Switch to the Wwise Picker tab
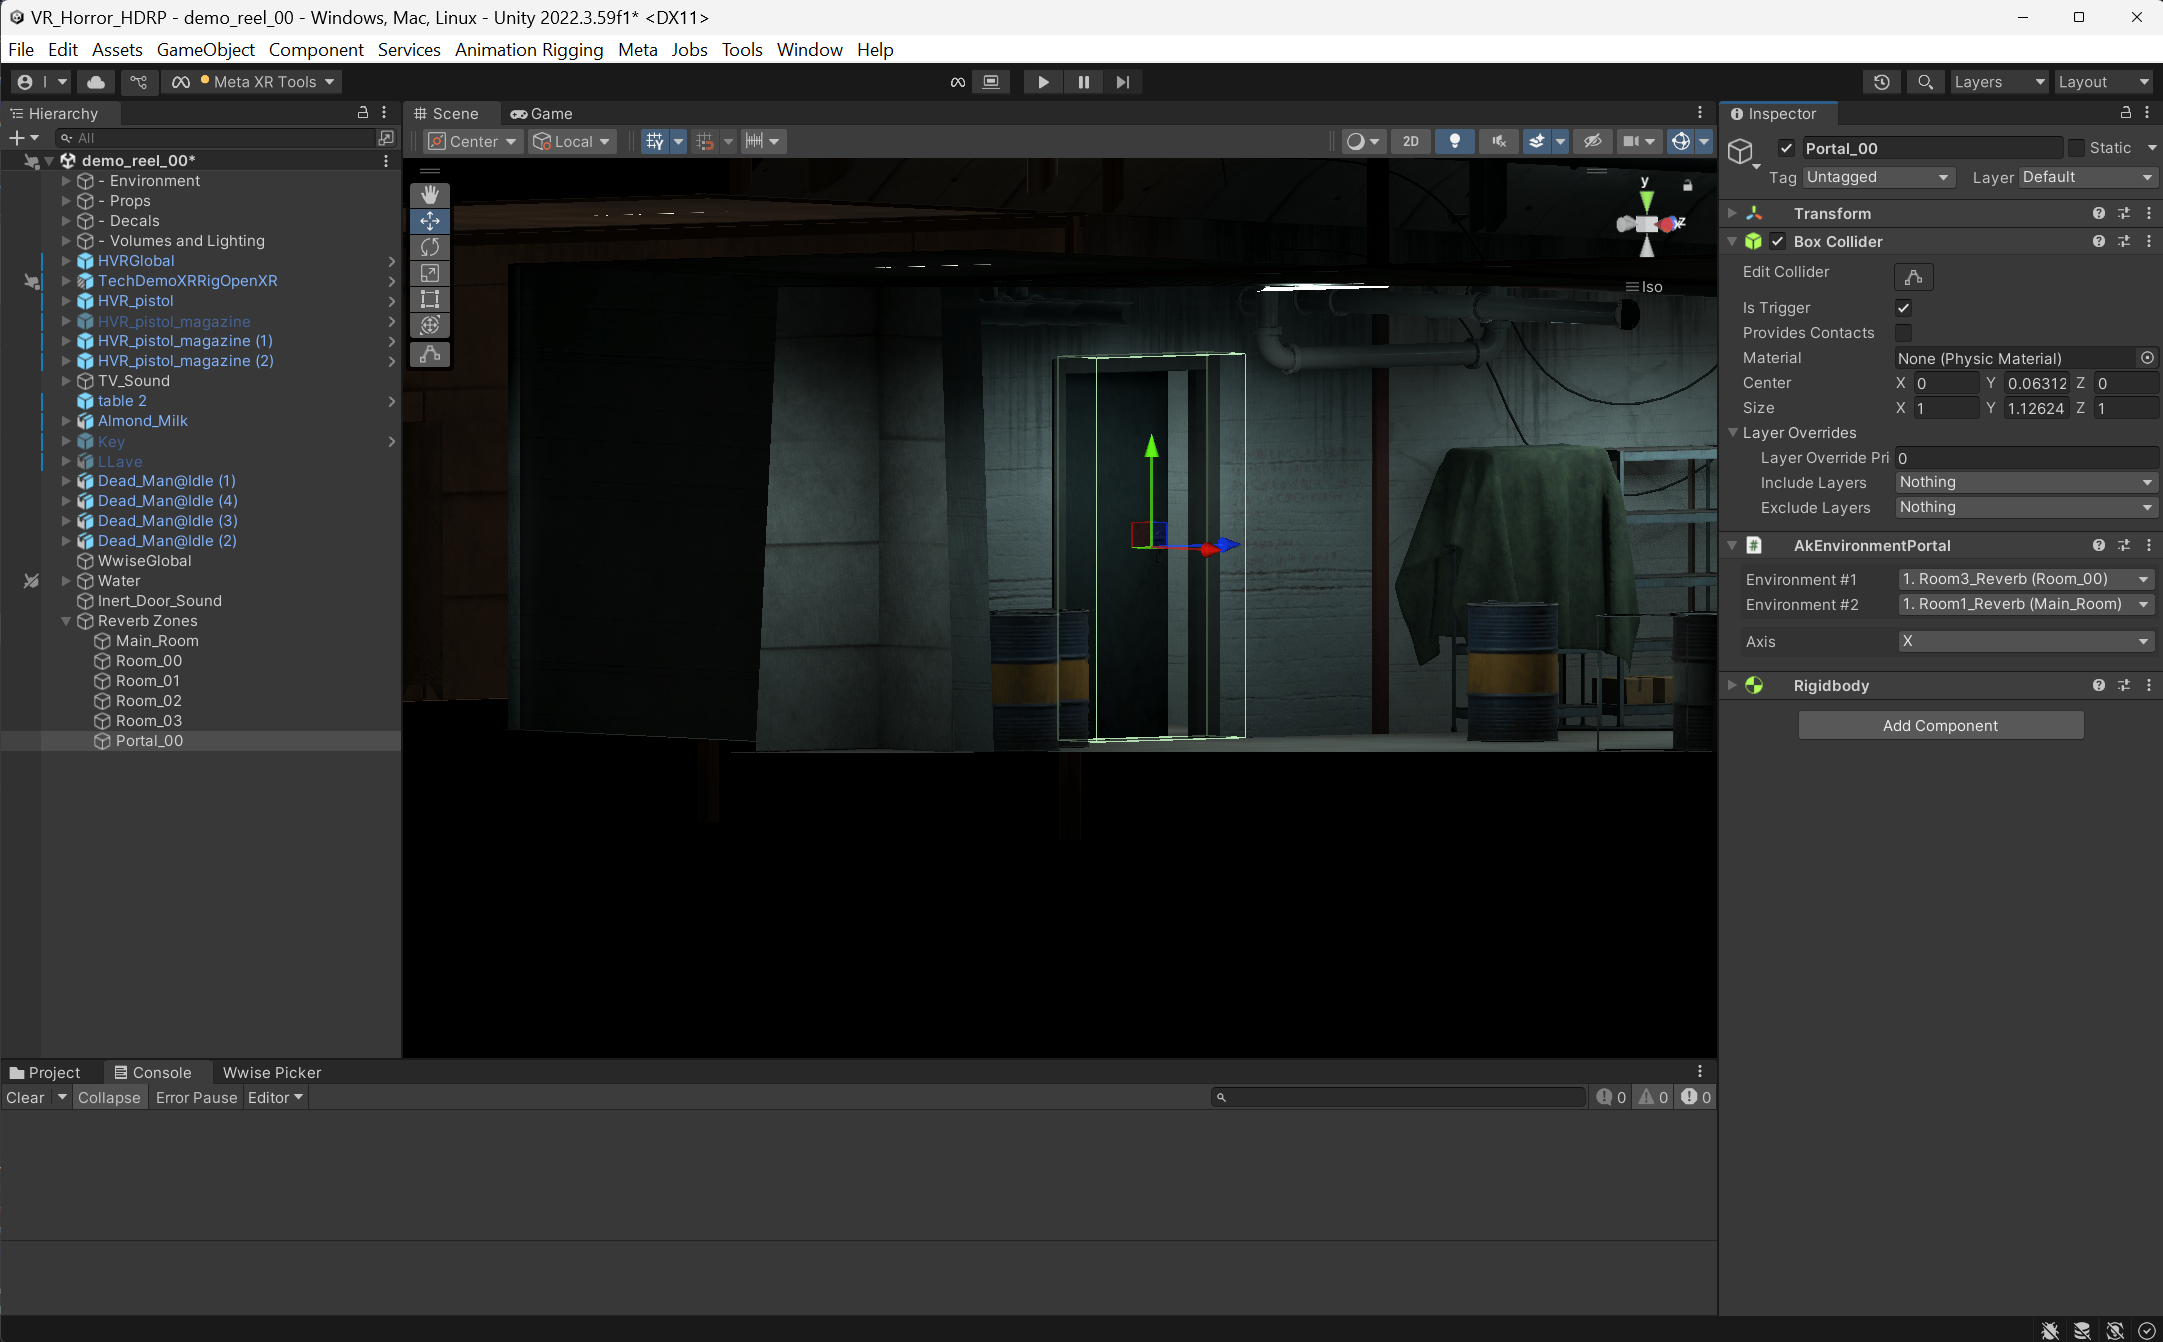The width and height of the screenshot is (2163, 1342). (x=271, y=1072)
